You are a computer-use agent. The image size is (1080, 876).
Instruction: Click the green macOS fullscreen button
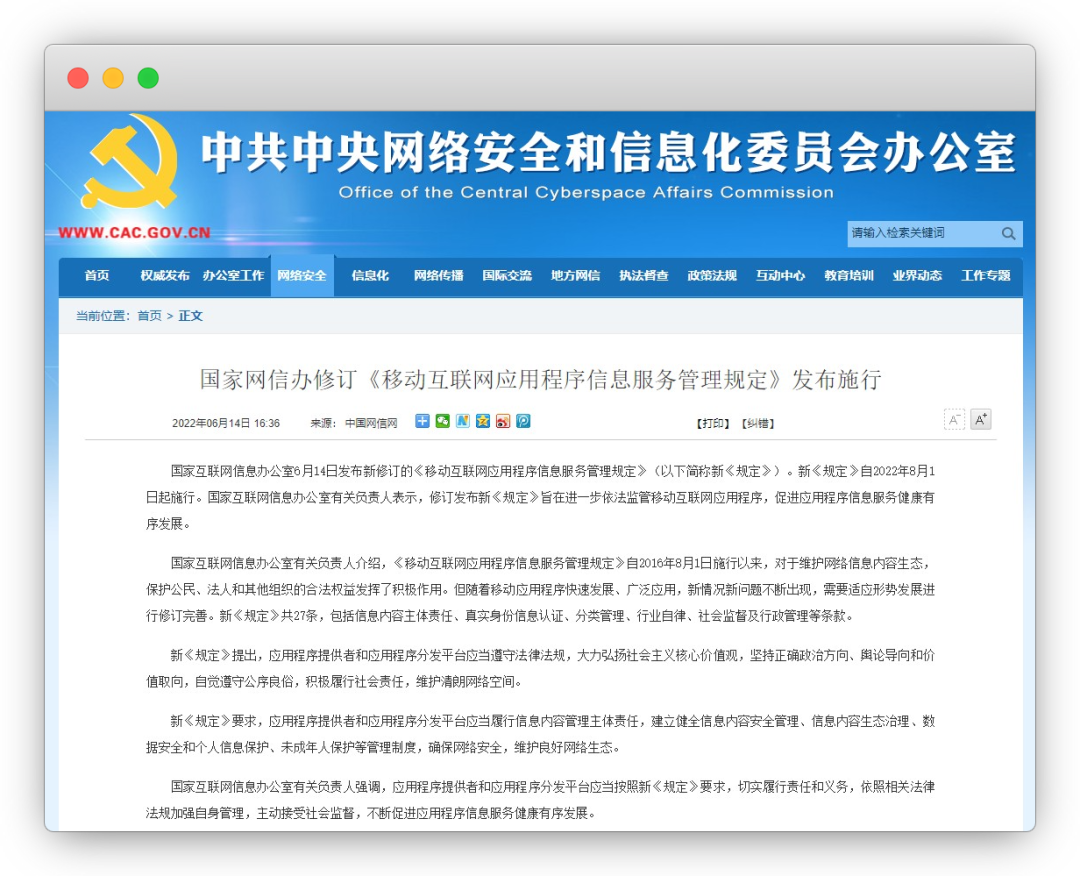[148, 78]
